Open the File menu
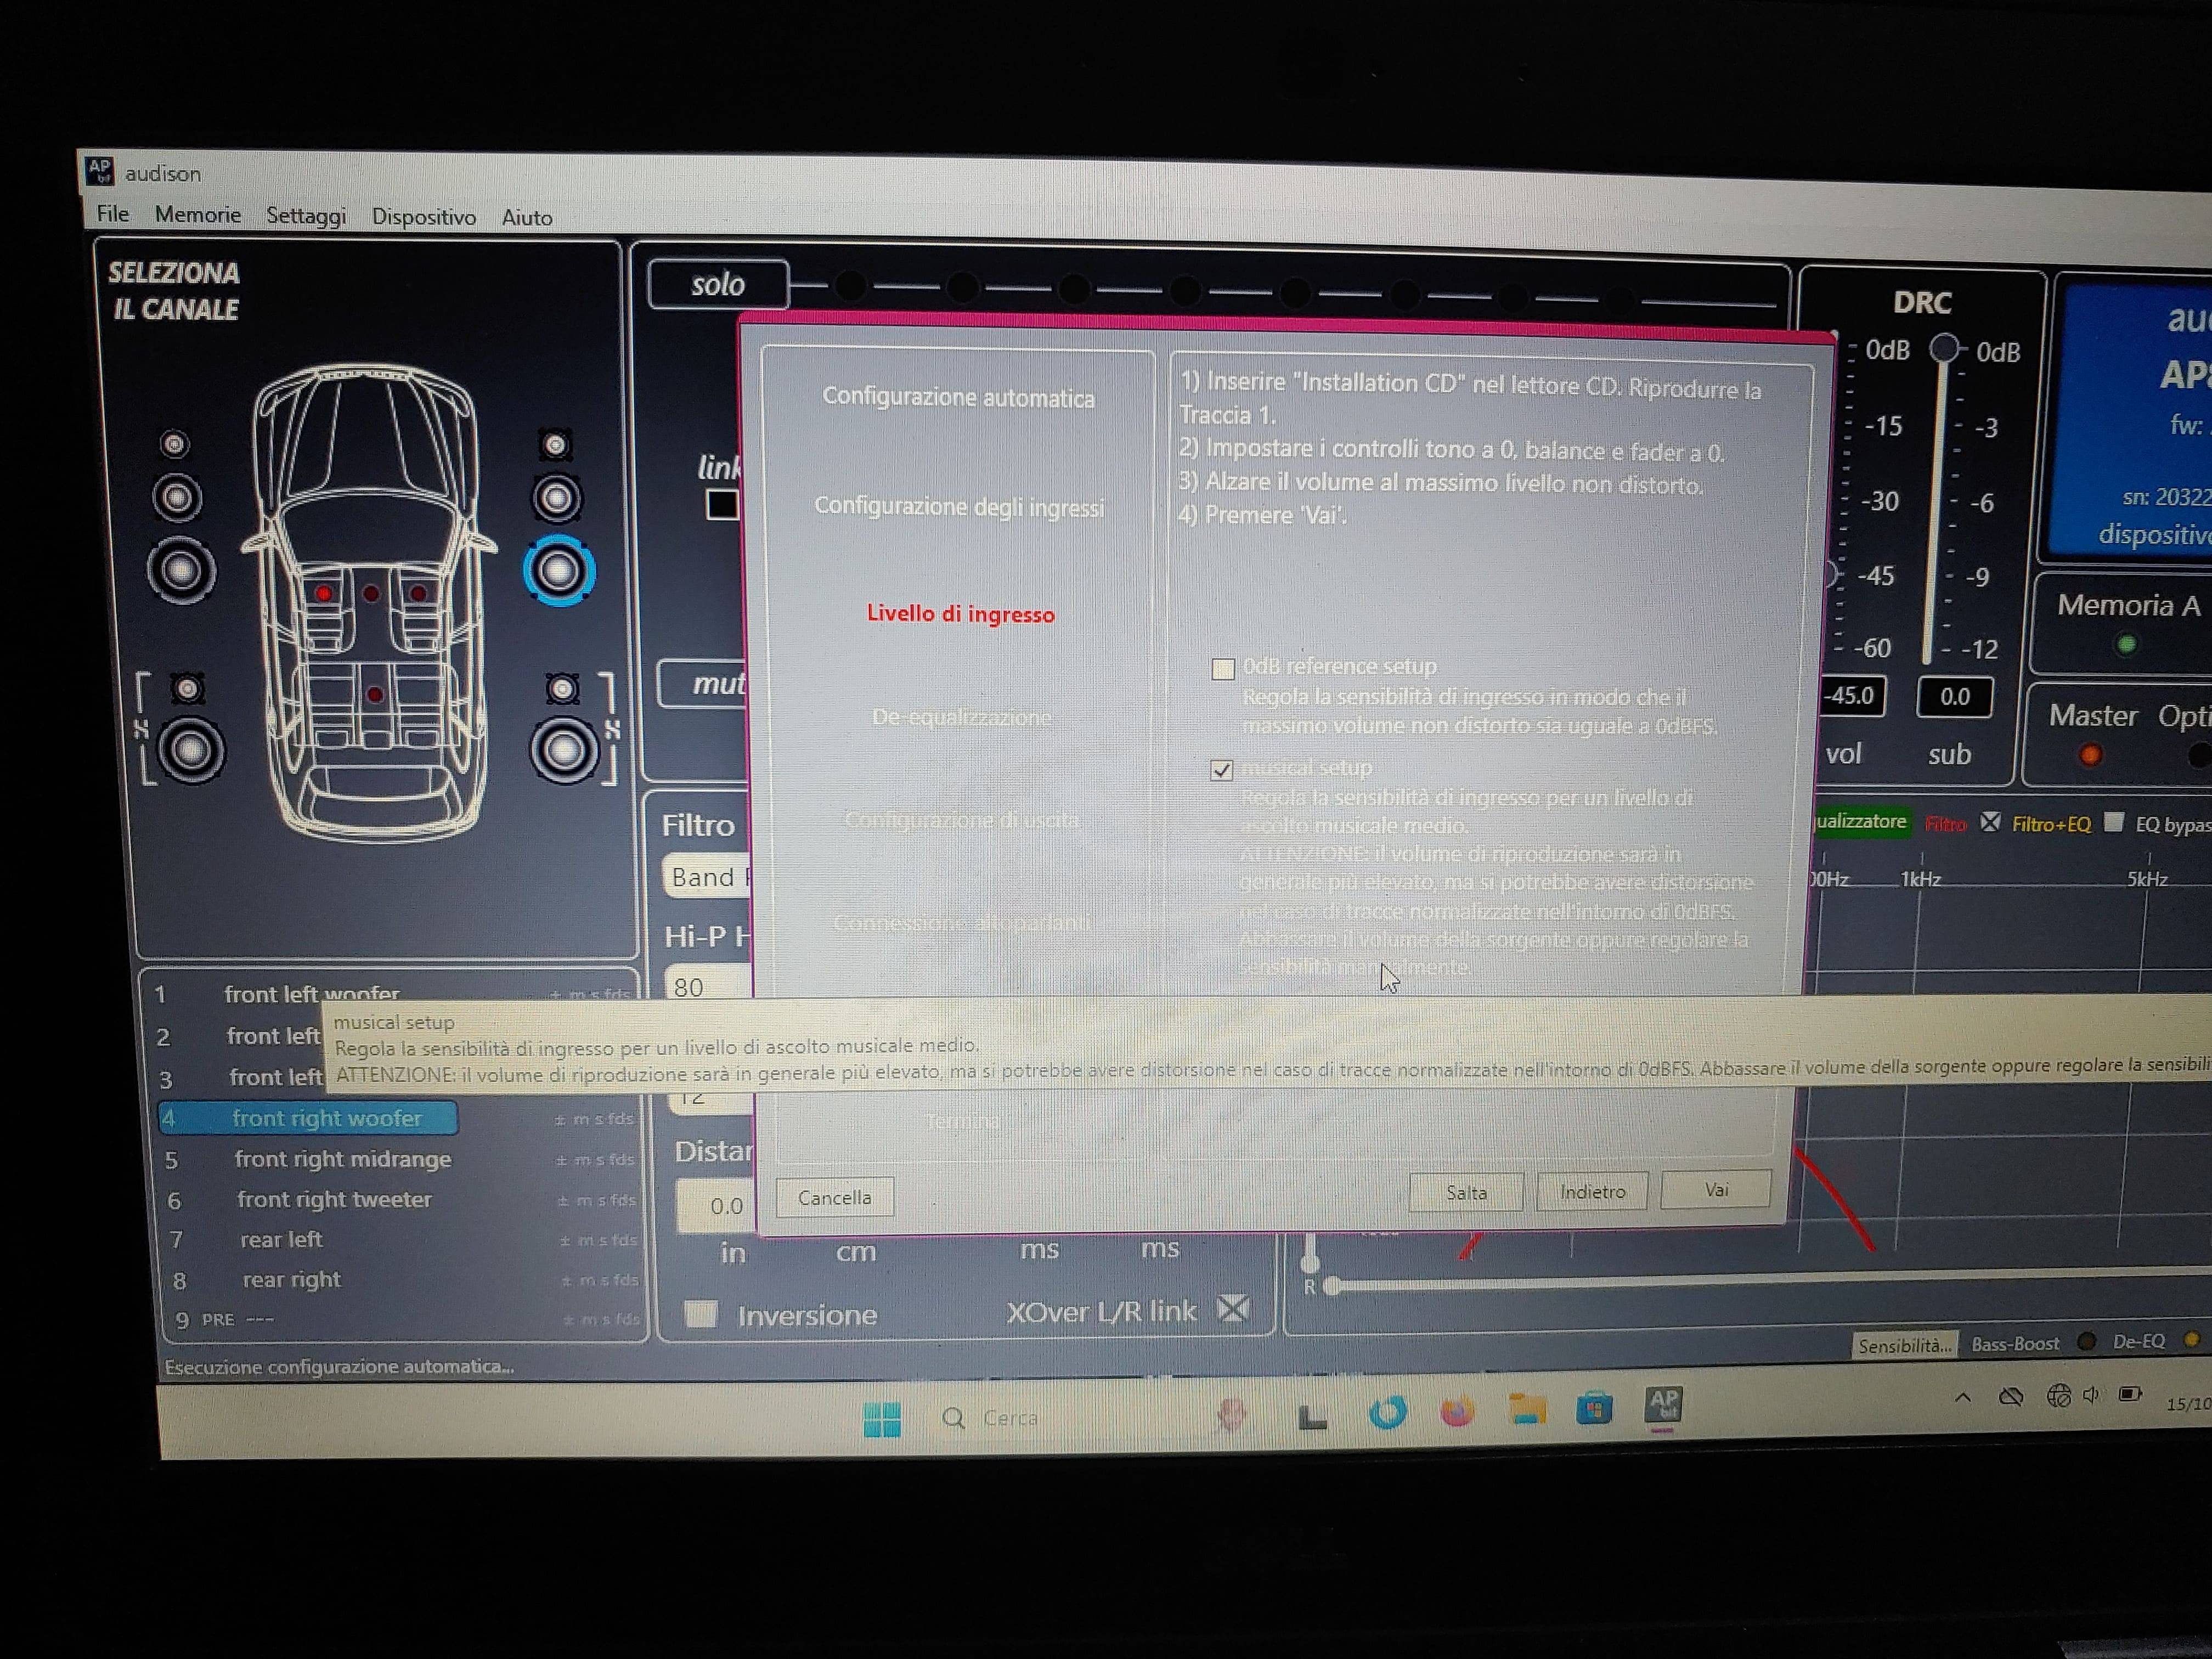 point(112,214)
